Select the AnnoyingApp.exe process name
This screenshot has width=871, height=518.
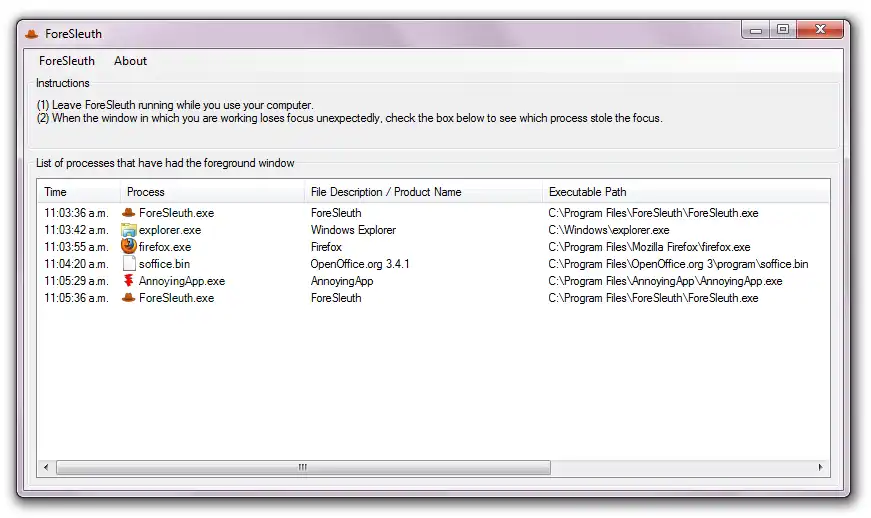182,281
